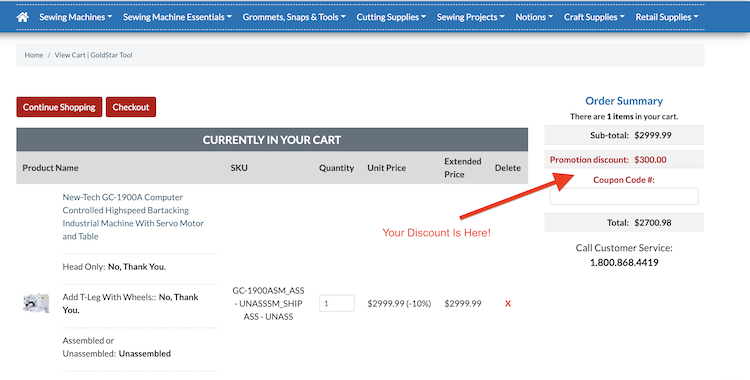Open the Cutting Supplies menu
Viewport: 750px width, 380px height.
point(391,17)
